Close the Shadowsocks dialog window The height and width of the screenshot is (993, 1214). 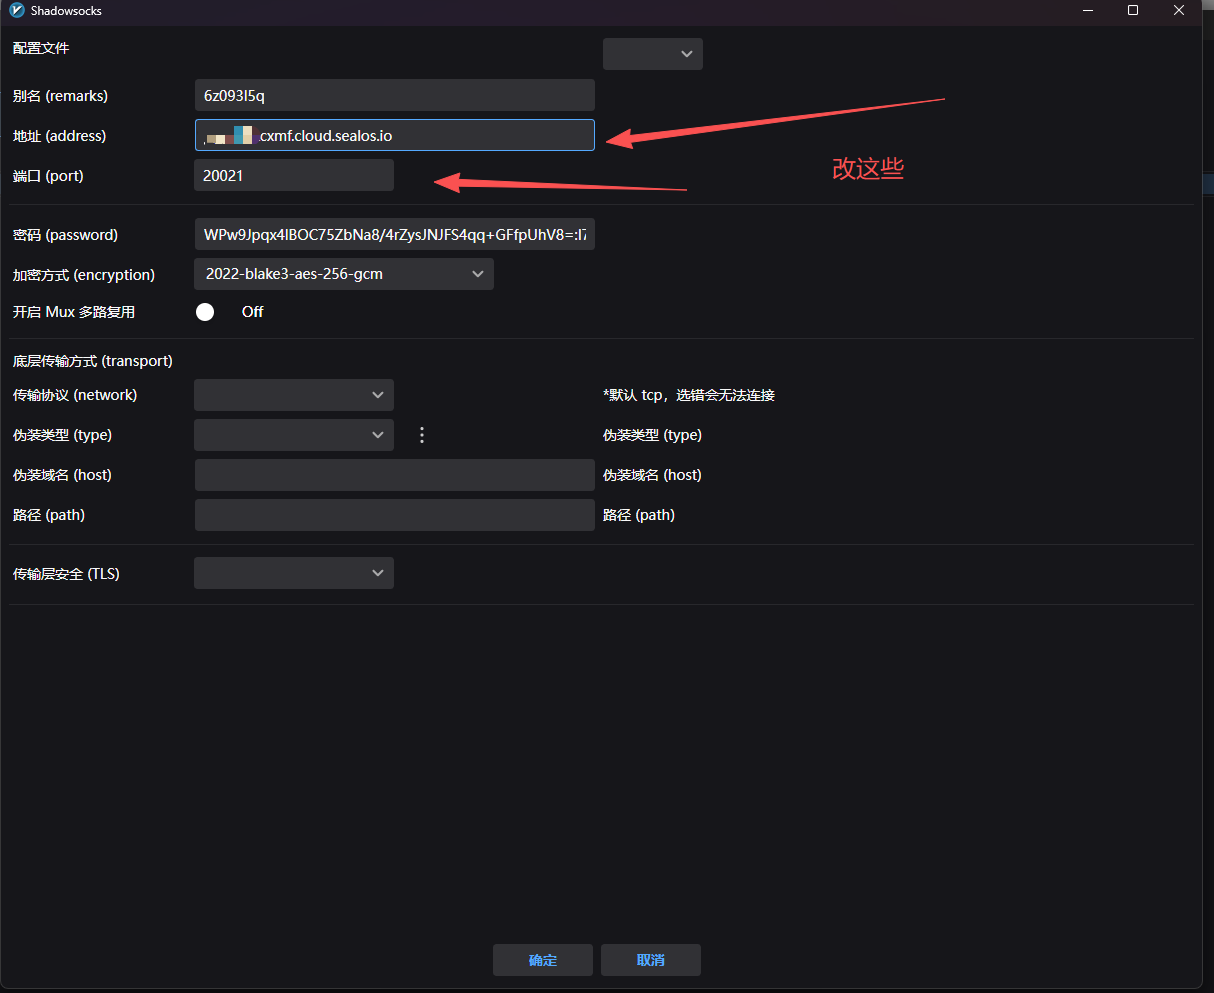[x=1180, y=11]
